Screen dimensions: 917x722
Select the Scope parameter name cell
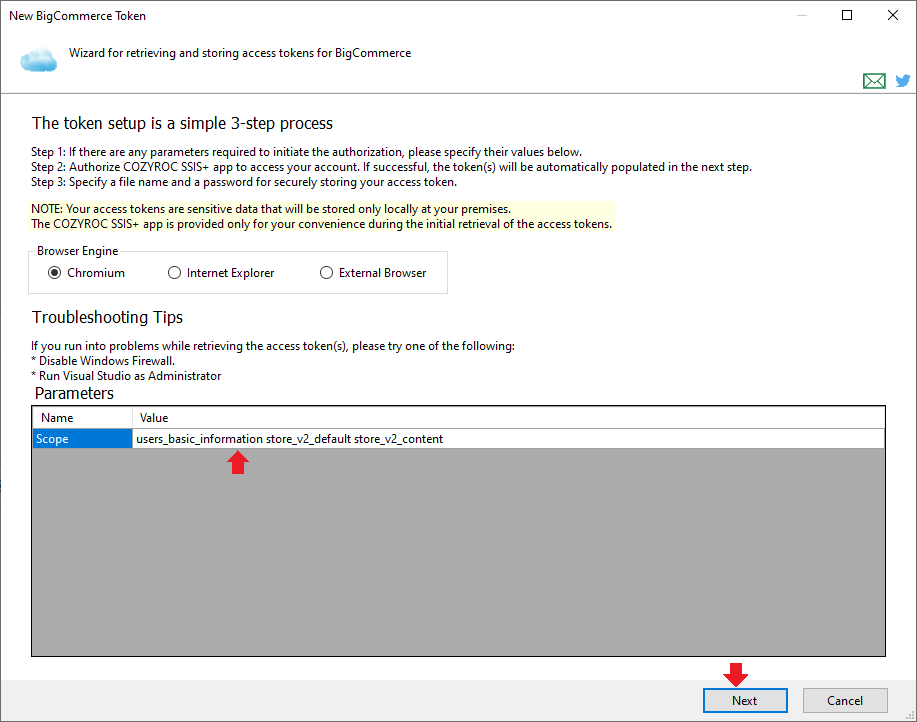tap(82, 439)
